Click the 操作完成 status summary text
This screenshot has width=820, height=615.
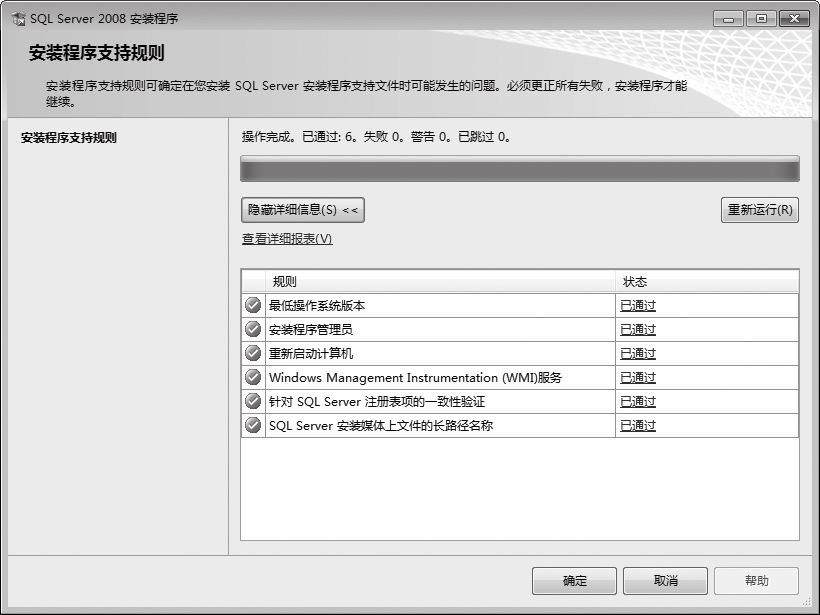(x=376, y=137)
